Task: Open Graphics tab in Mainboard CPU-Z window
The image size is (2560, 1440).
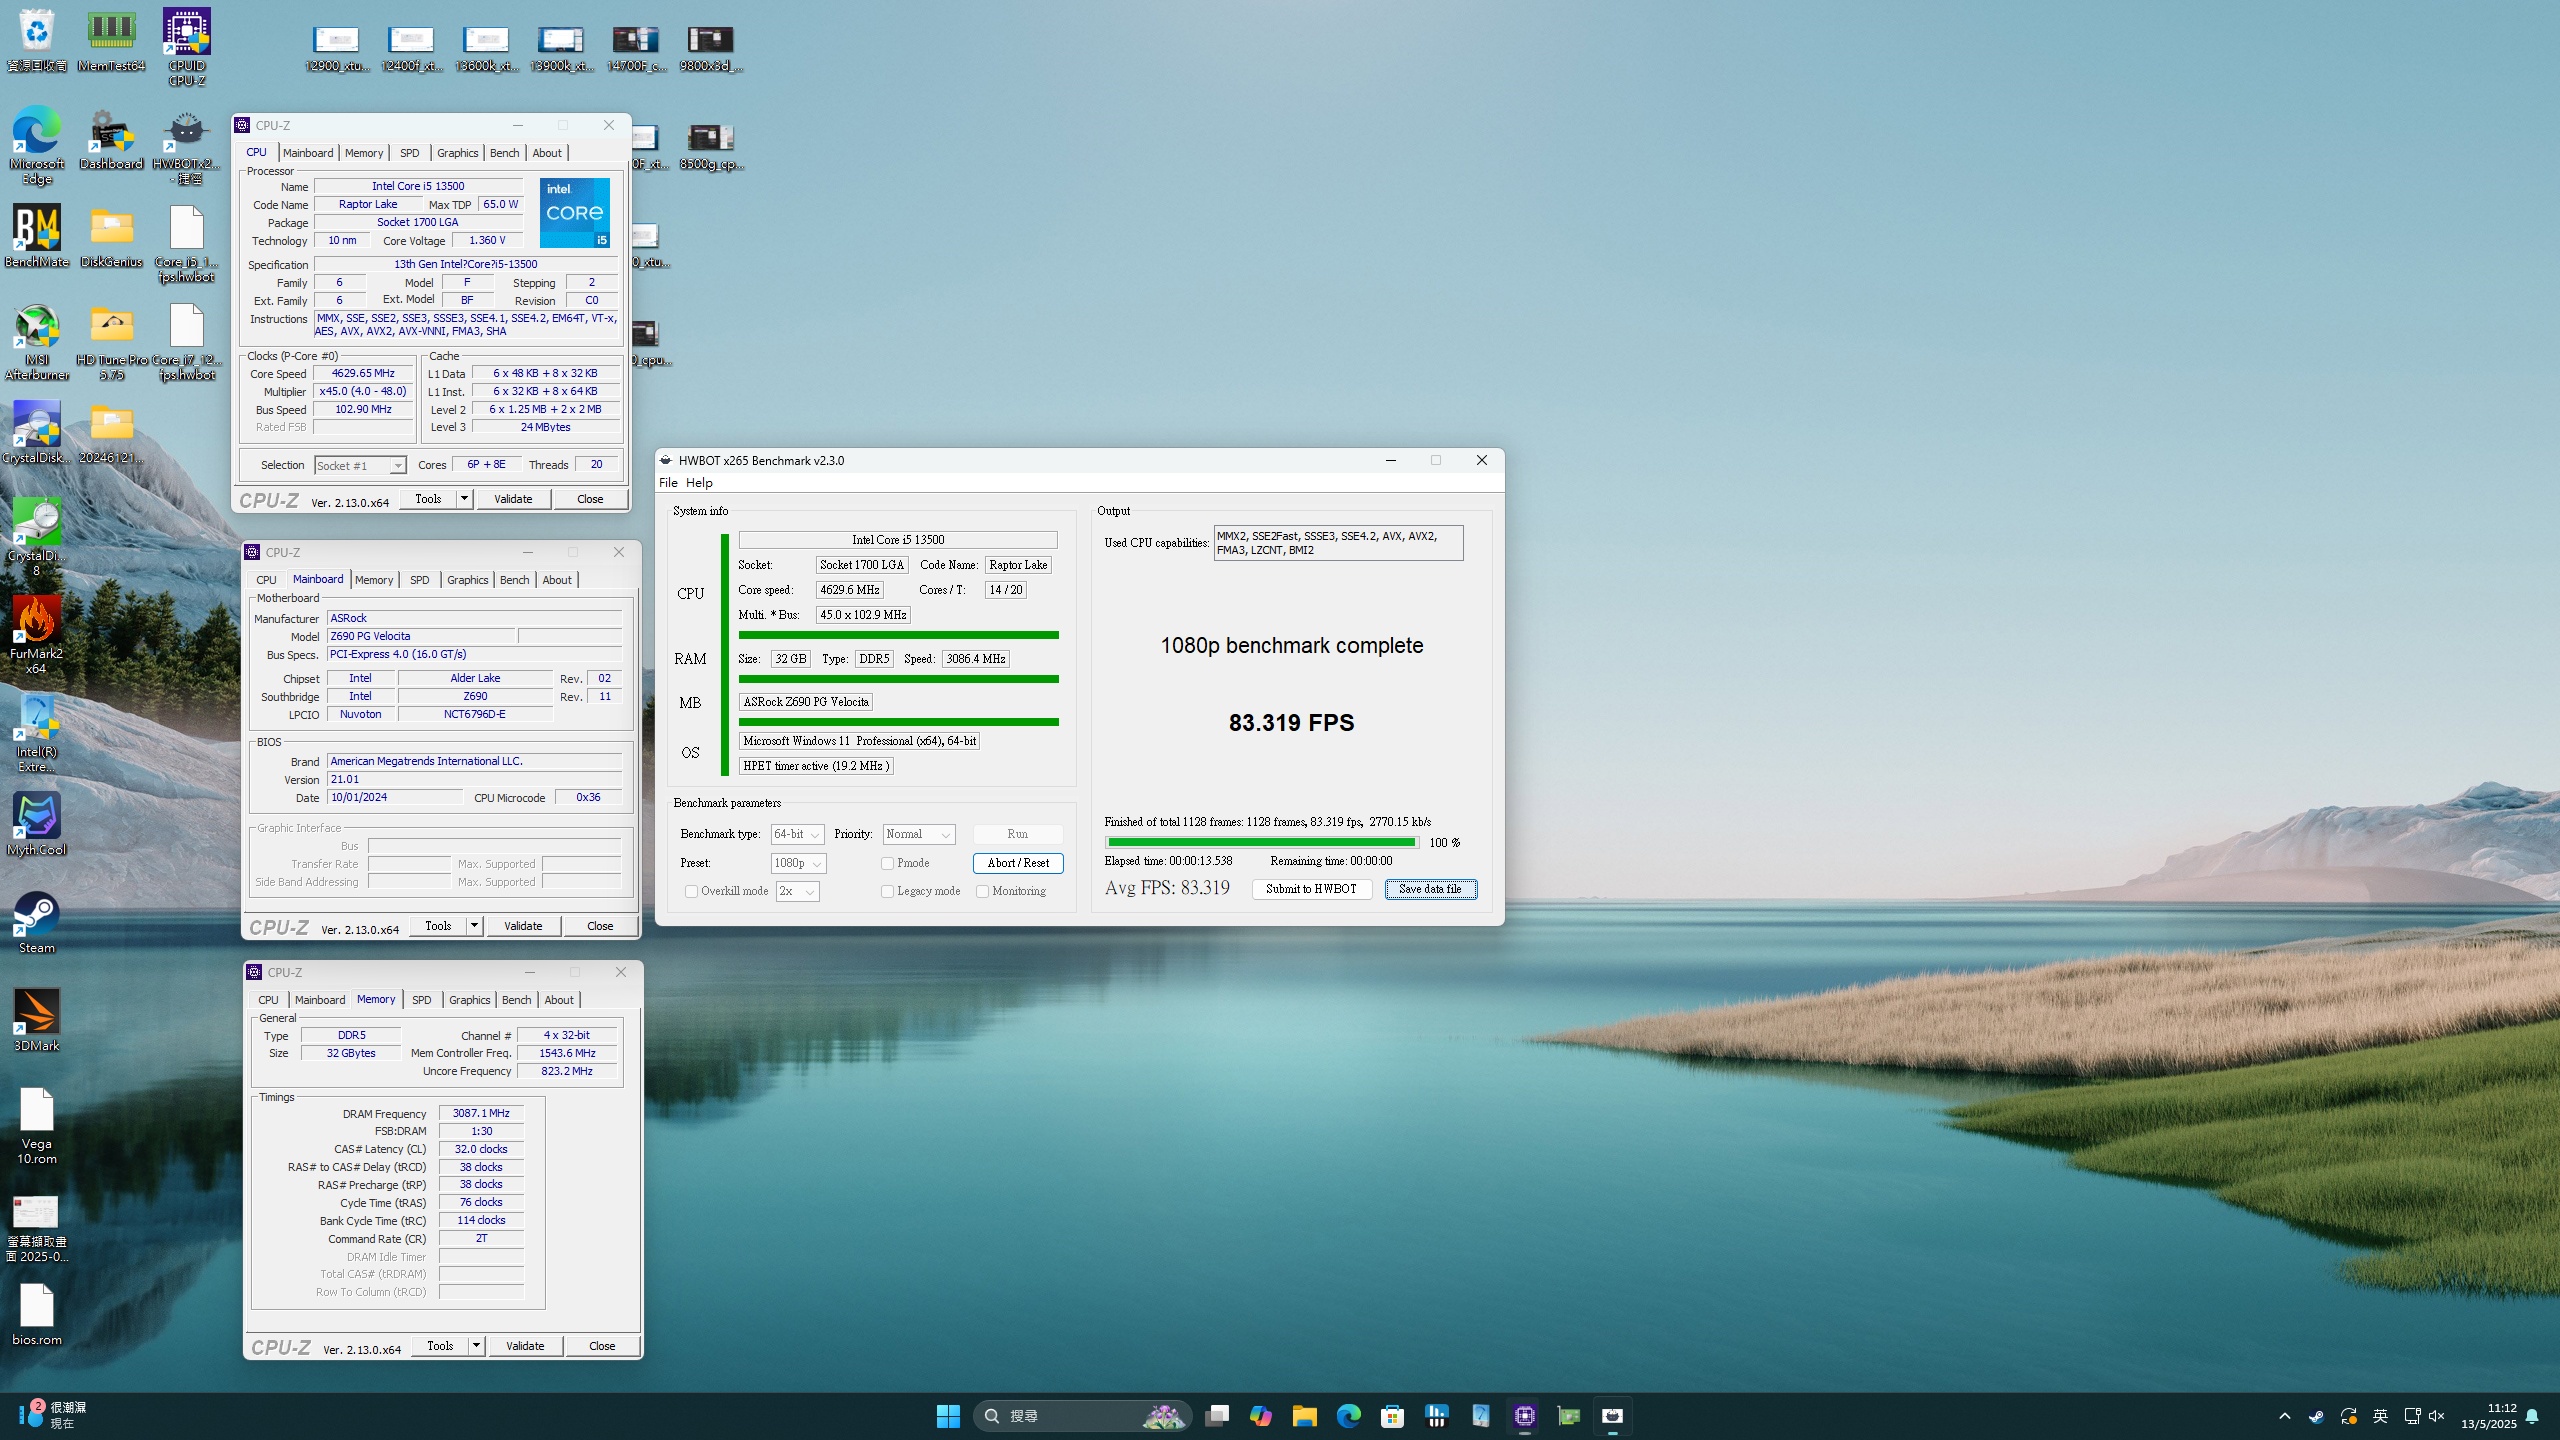Action: [467, 580]
